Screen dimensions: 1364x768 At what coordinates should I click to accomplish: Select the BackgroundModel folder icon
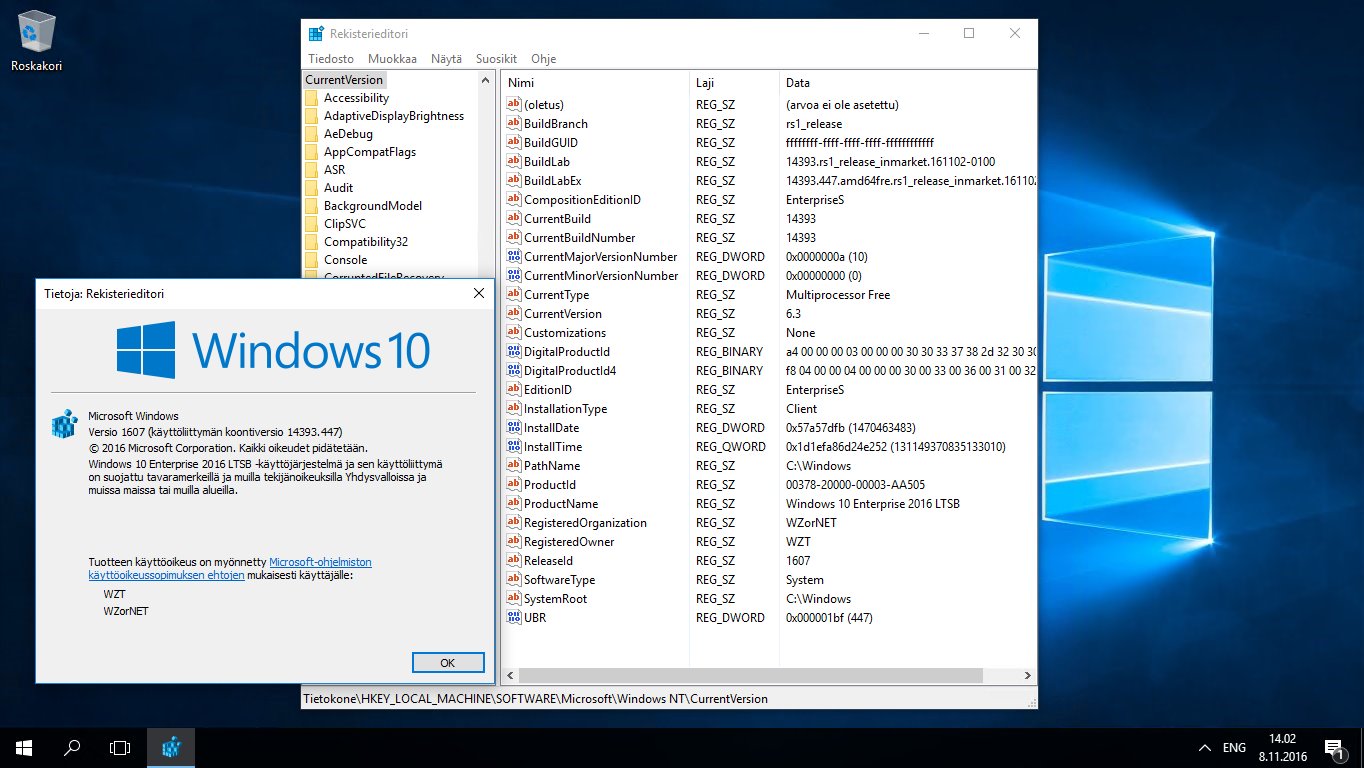point(311,206)
